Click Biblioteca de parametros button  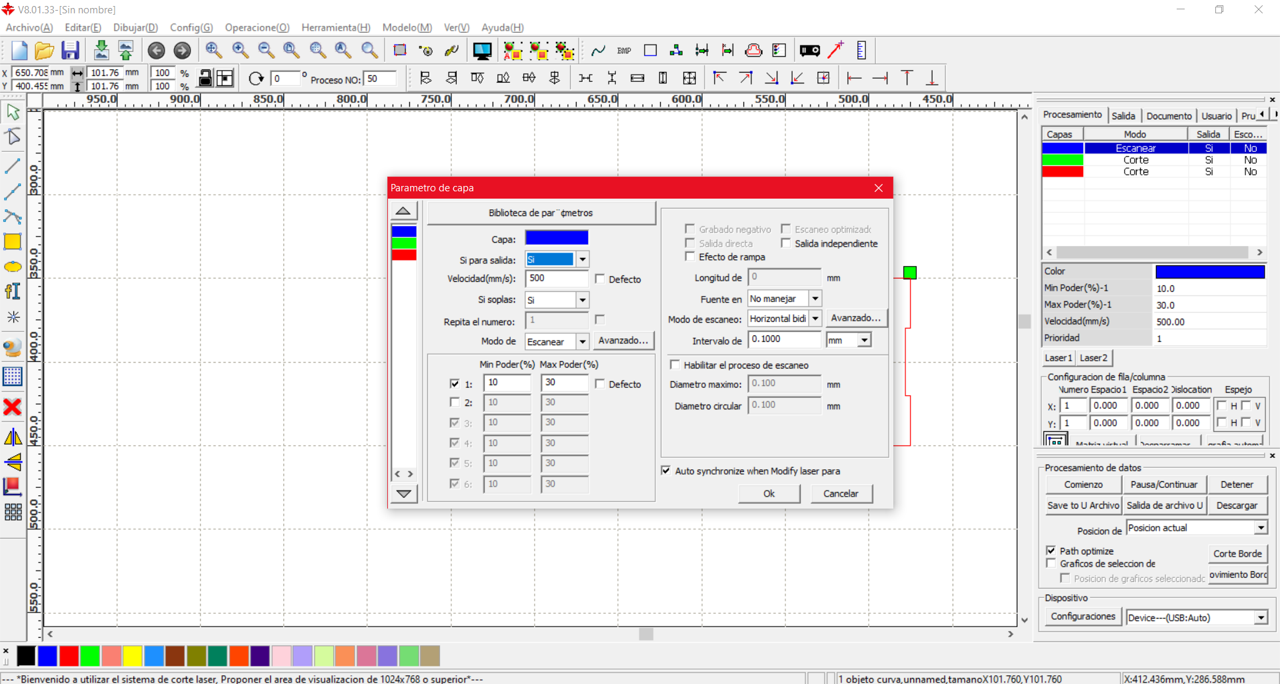(x=541, y=213)
